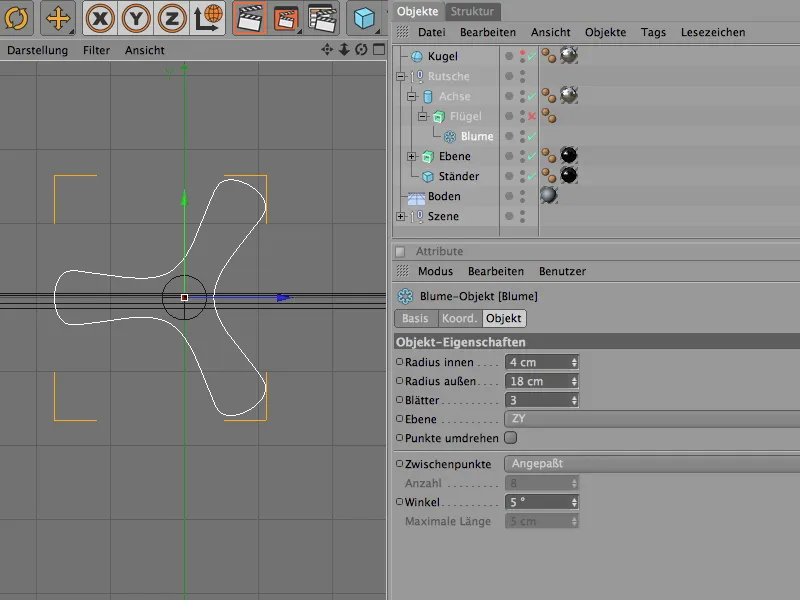Image resolution: width=800 pixels, height=600 pixels.
Task: Click the Radius außen stepper arrows
Action: pyautogui.click(x=574, y=381)
